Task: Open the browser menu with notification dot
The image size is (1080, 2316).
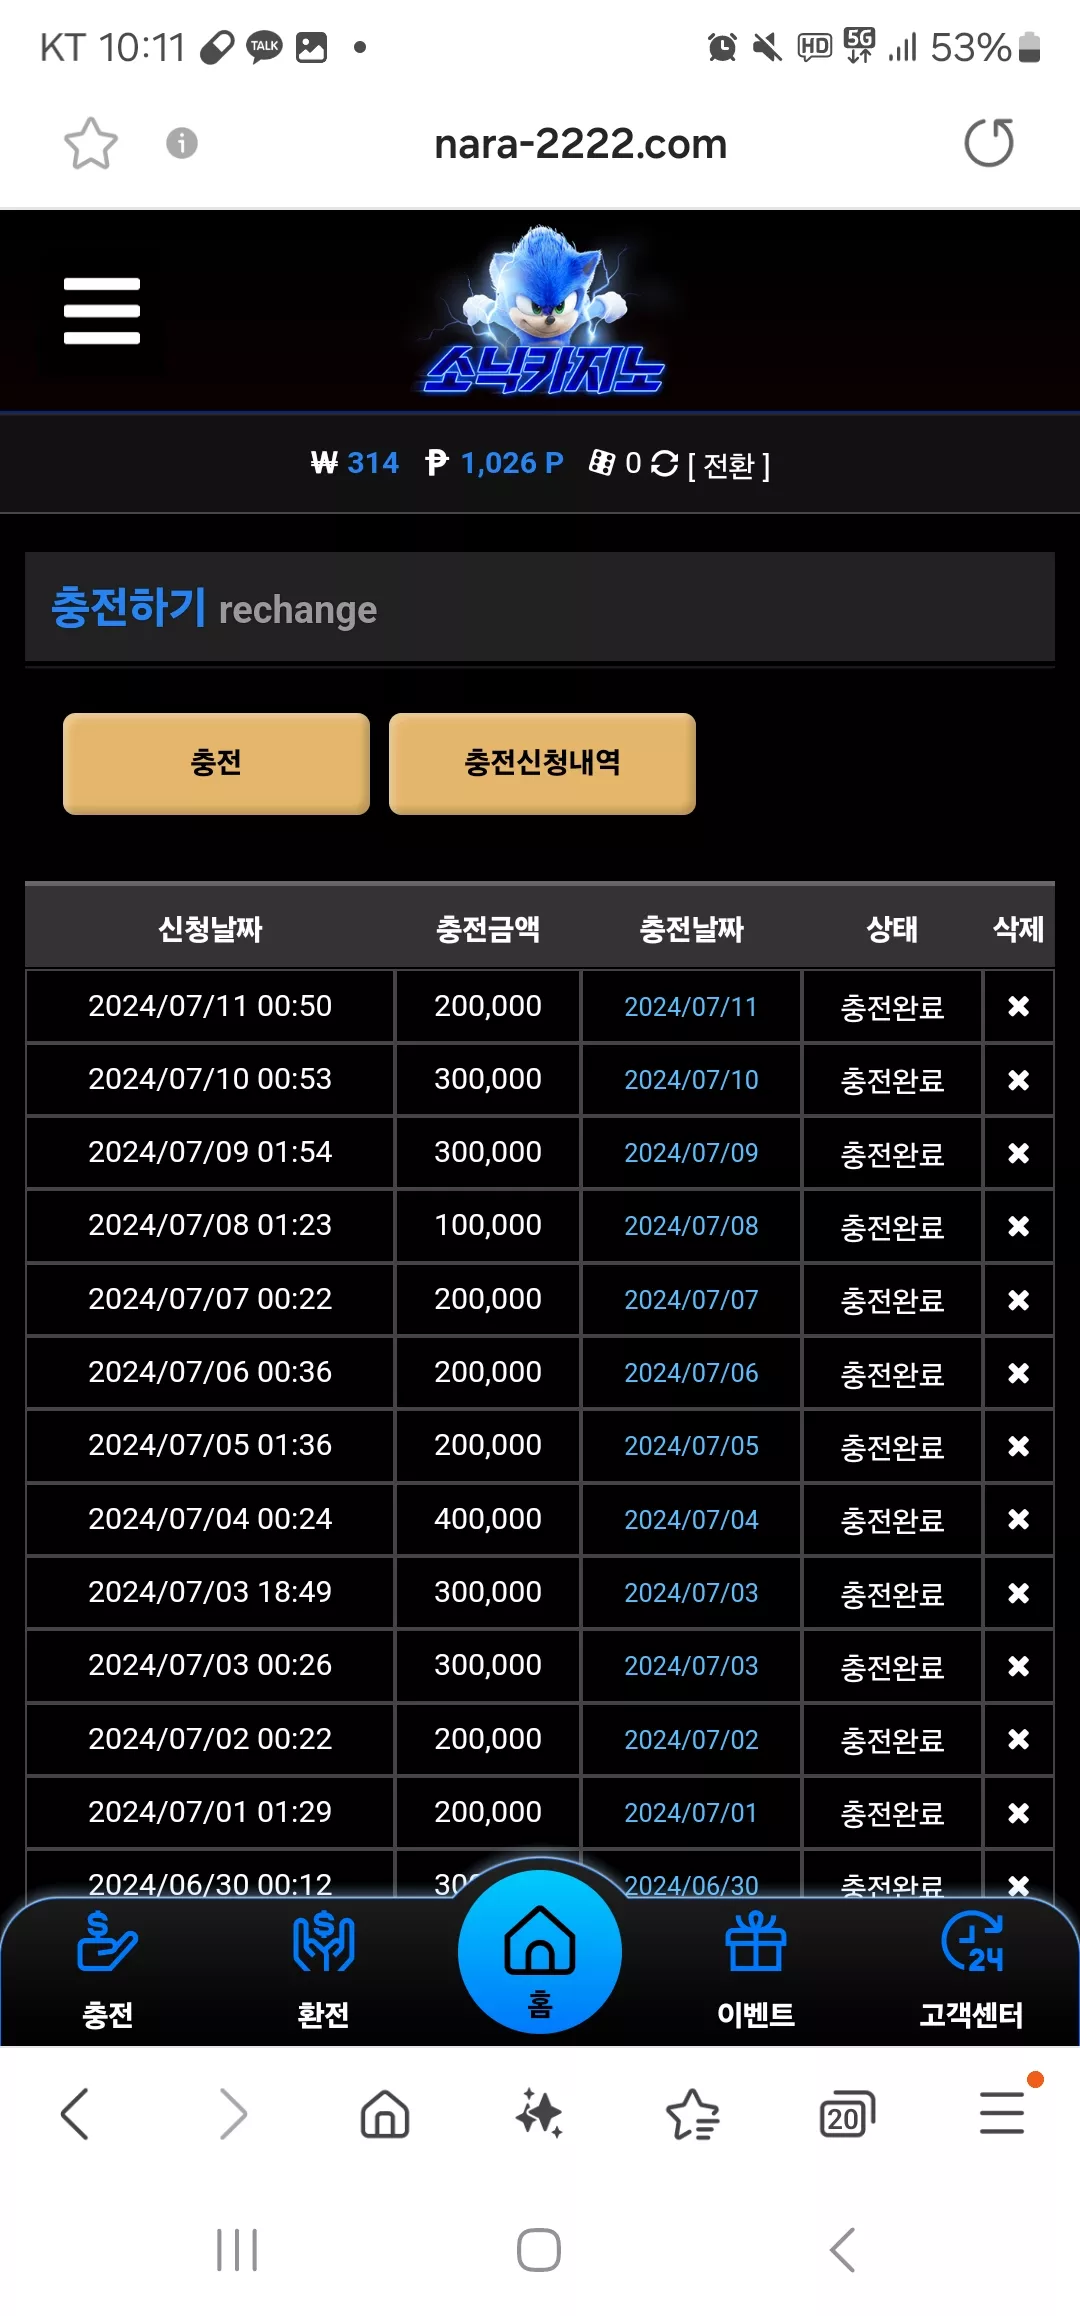Action: (x=1003, y=2112)
